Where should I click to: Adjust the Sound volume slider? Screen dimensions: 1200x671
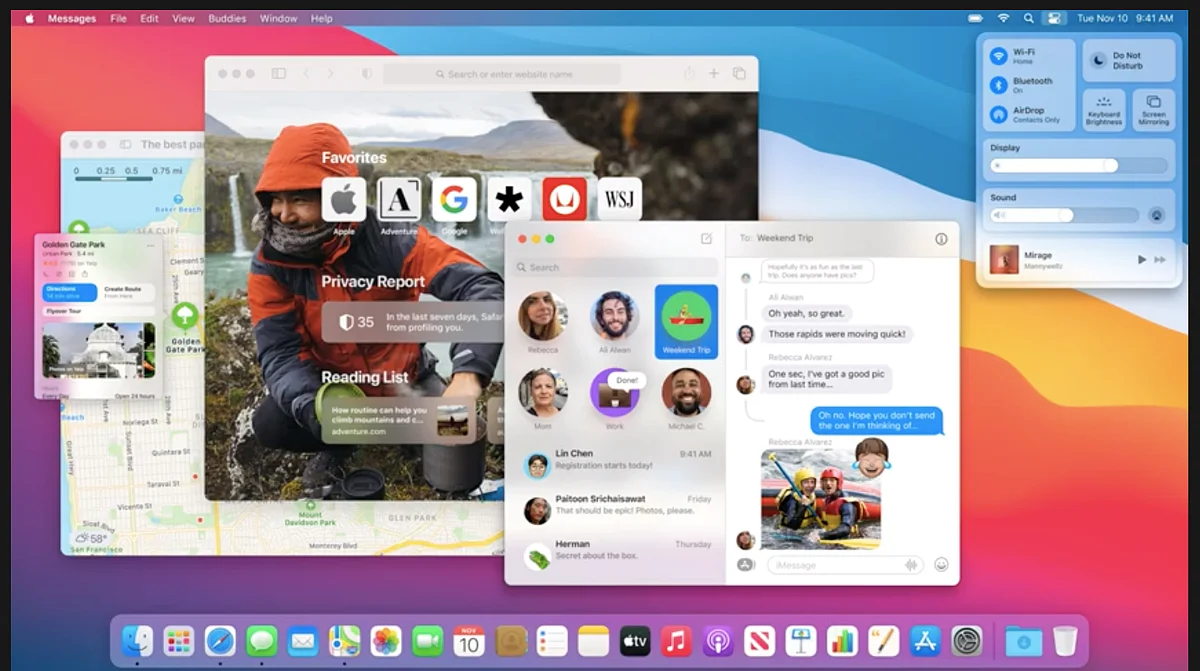point(1064,215)
